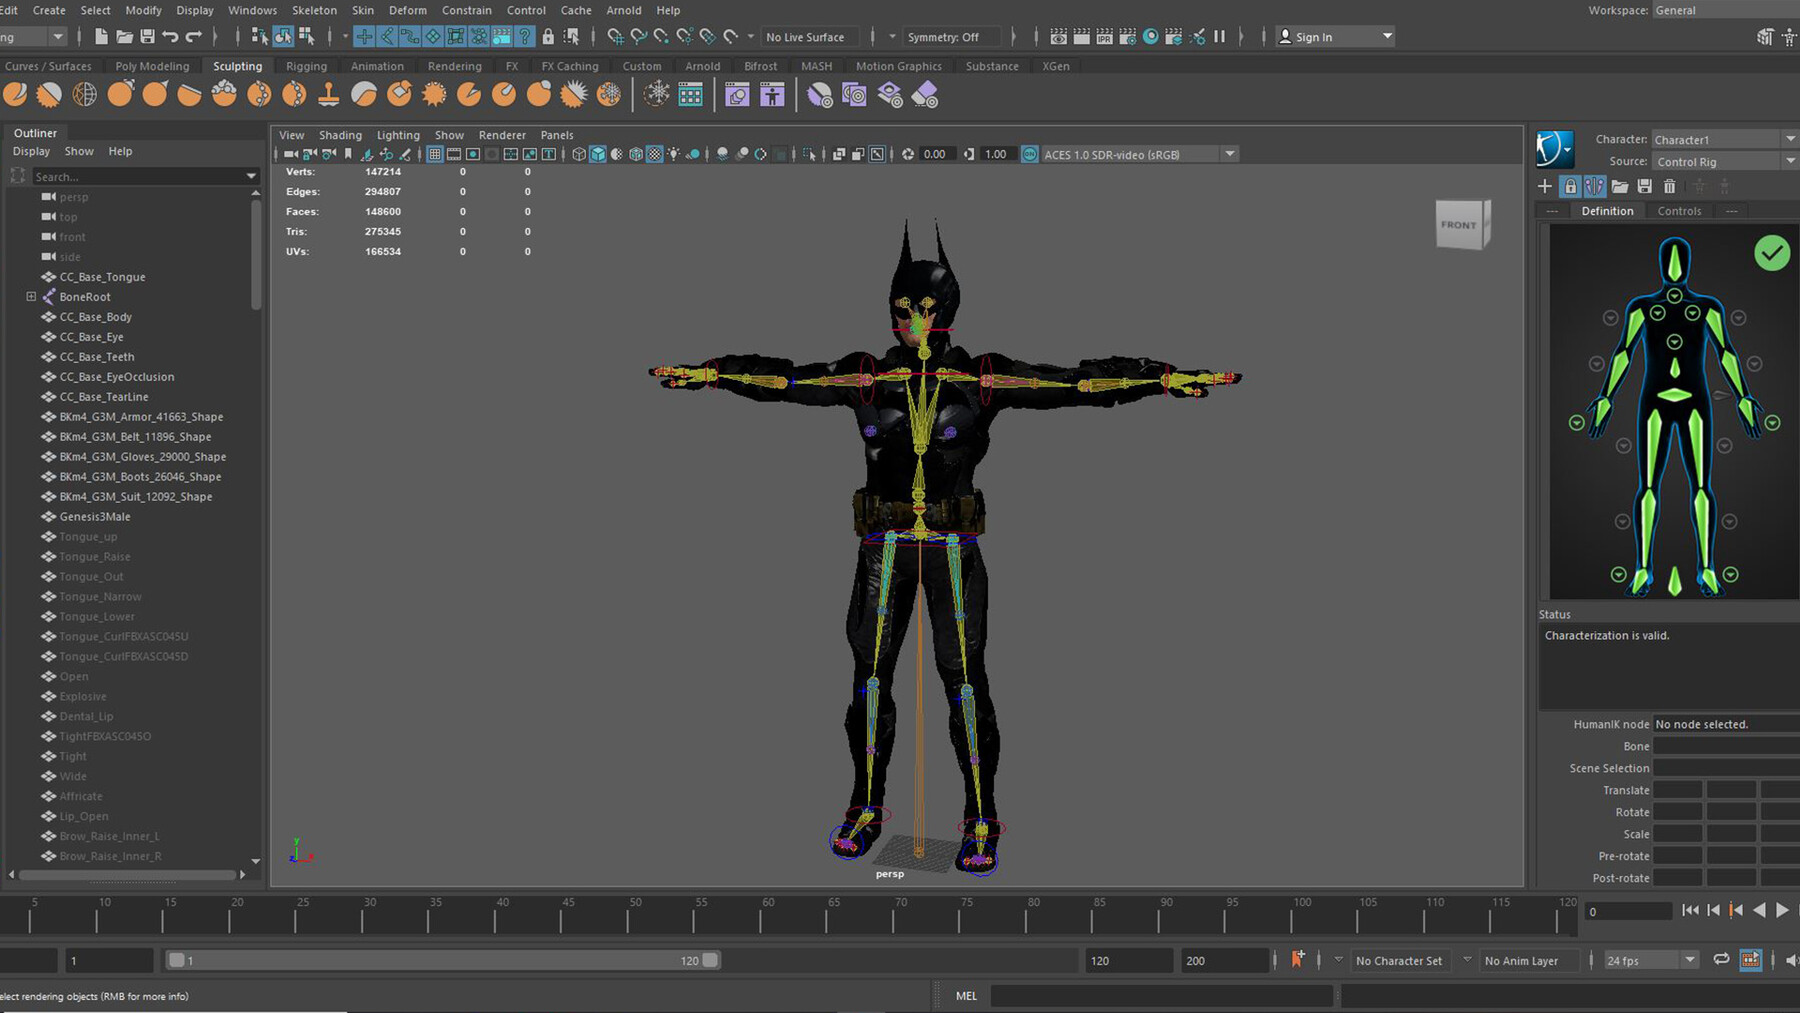Select the first sculpt brush on shelf
Viewport: 1800px width, 1013px height.
click(x=15, y=95)
